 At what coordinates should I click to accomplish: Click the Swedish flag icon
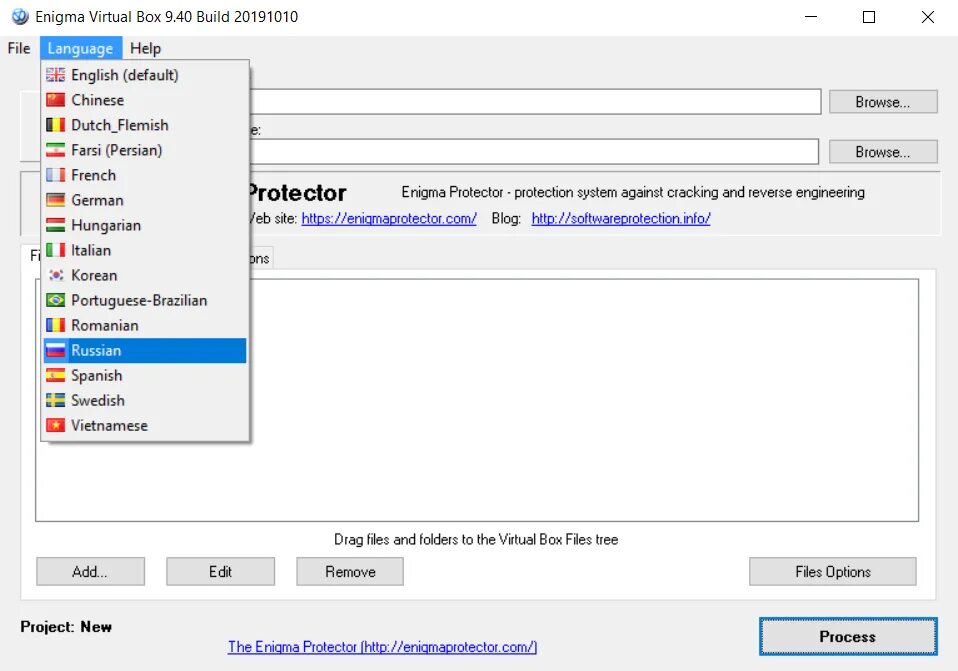tap(55, 400)
